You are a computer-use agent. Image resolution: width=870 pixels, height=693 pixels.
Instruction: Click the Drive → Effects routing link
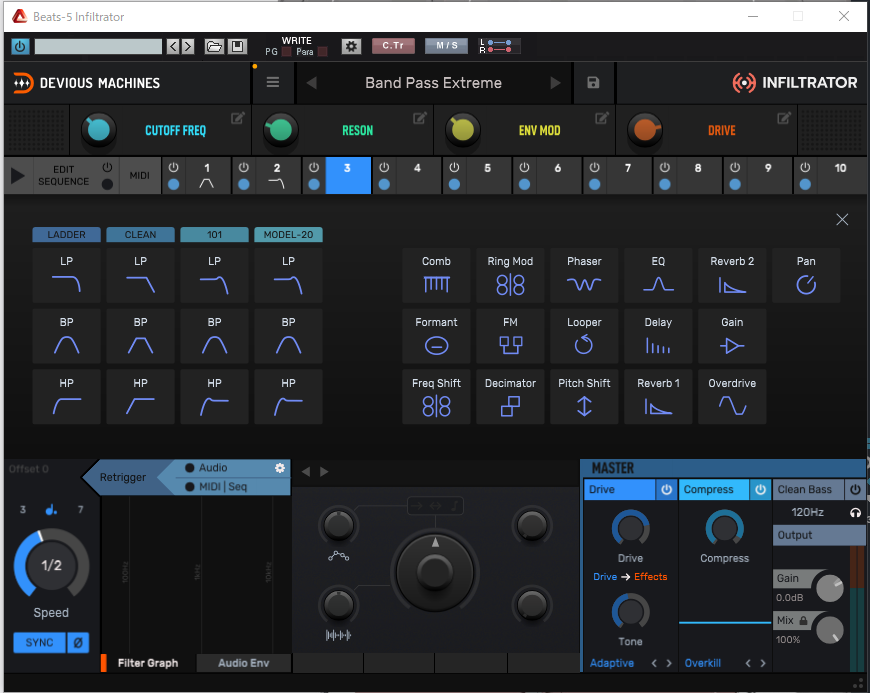pyautogui.click(x=630, y=576)
